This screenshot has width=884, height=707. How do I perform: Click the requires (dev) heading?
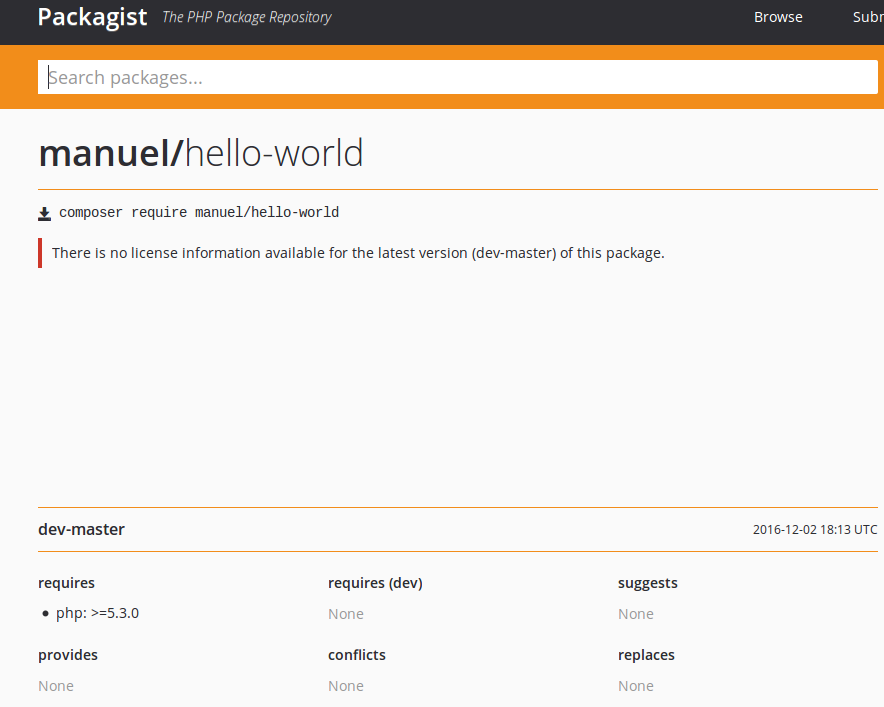(375, 583)
